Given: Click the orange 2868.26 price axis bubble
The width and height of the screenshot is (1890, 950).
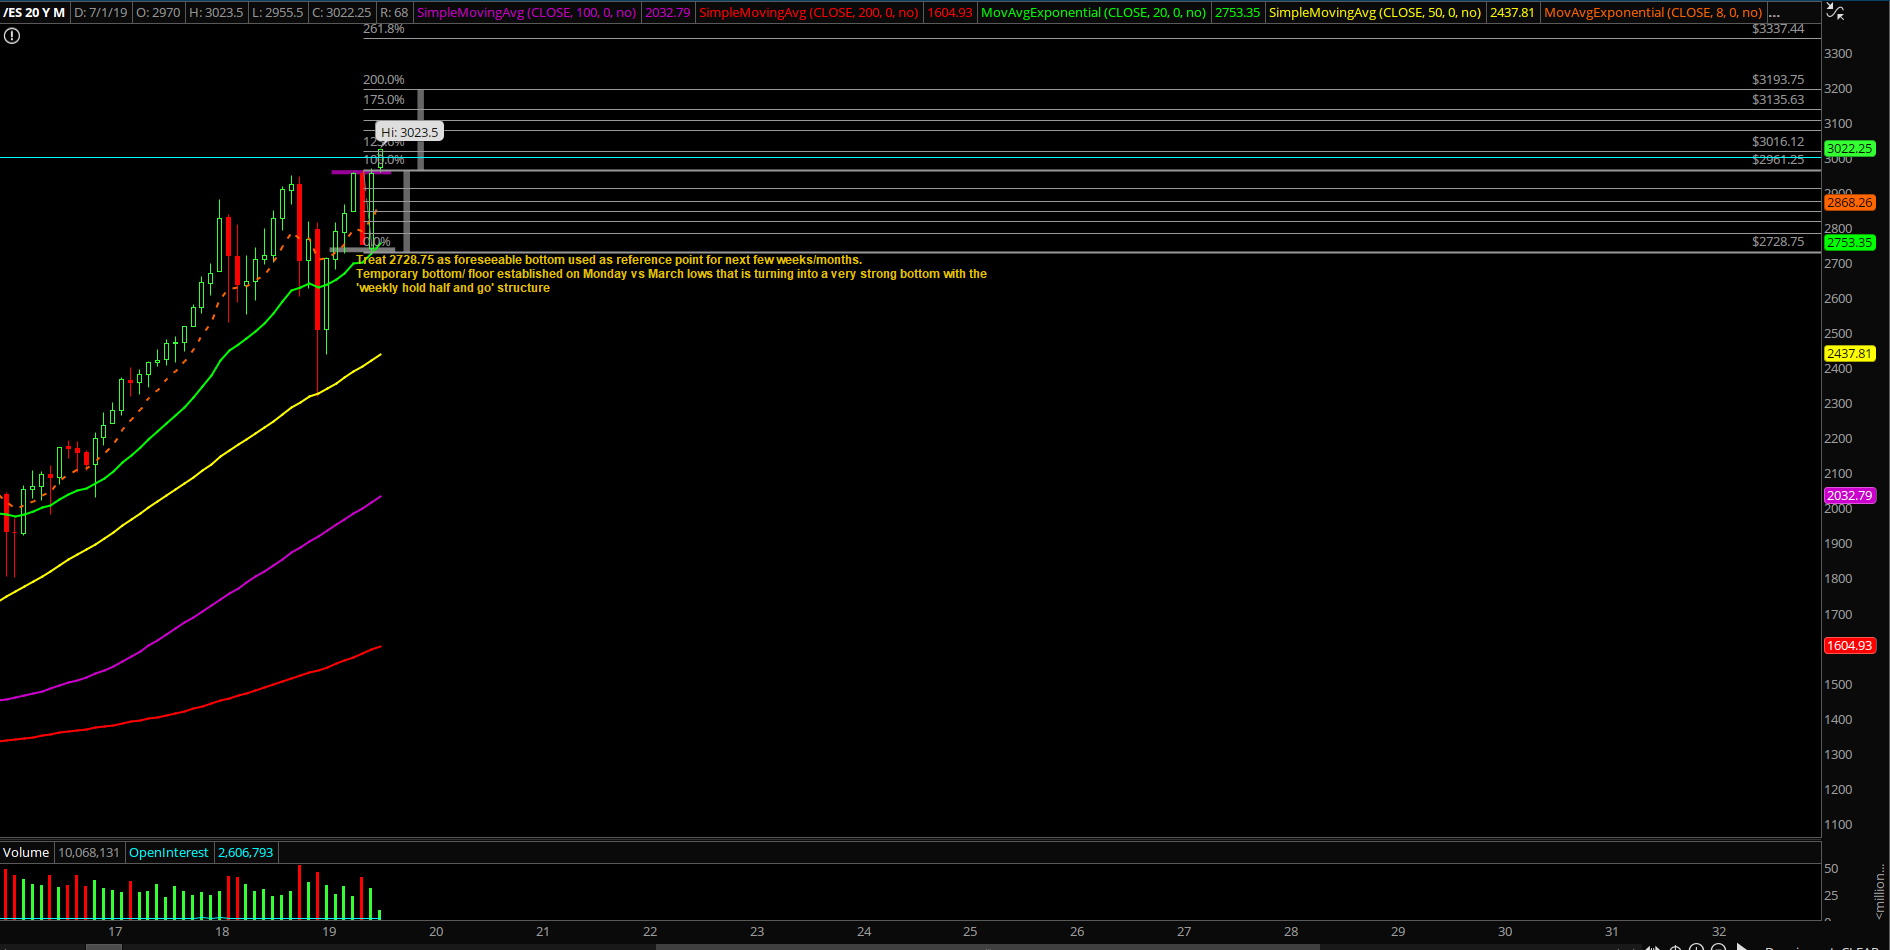Looking at the screenshot, I should 1849,202.
